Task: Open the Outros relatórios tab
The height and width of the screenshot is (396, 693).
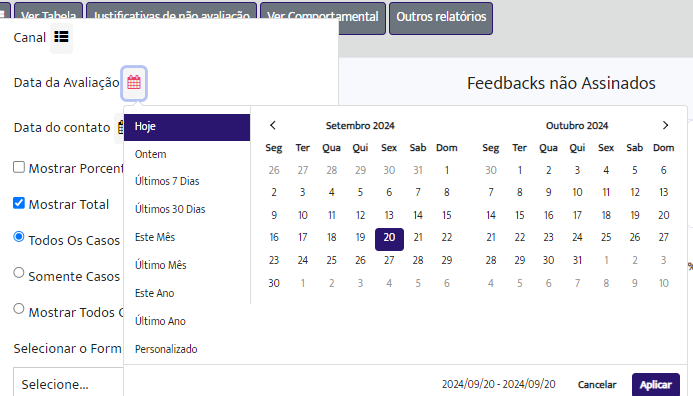Action: click(x=441, y=18)
